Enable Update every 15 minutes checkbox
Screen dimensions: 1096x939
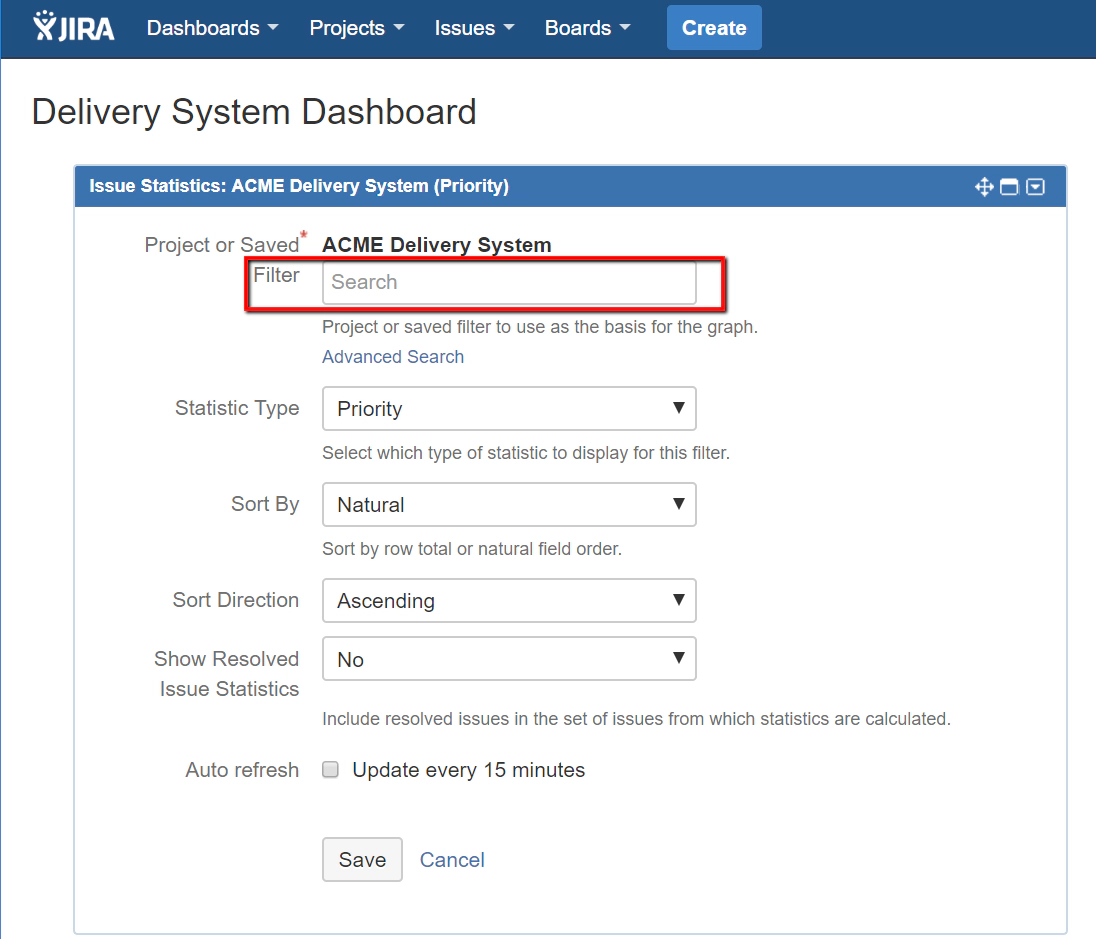click(331, 770)
